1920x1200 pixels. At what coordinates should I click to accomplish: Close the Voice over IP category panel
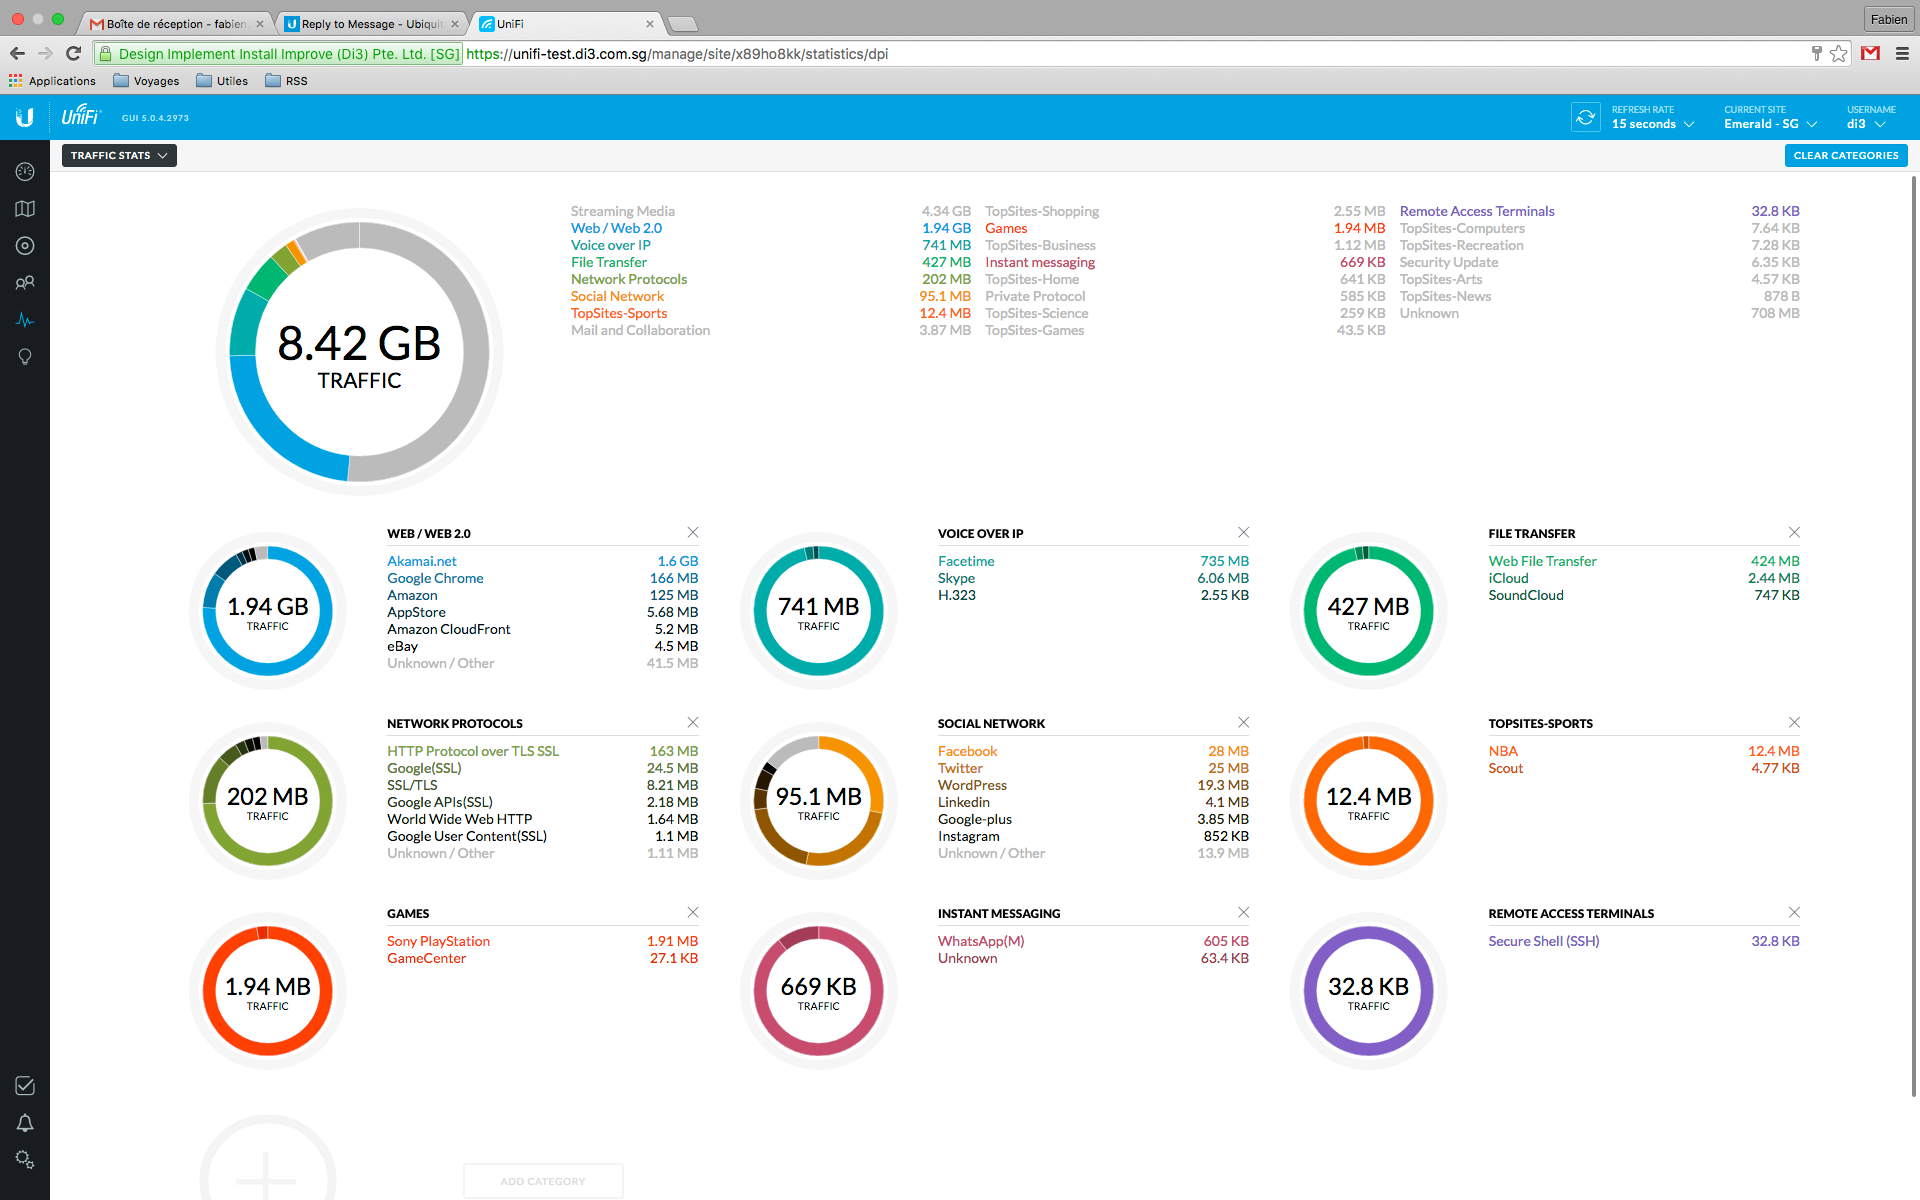[1243, 532]
